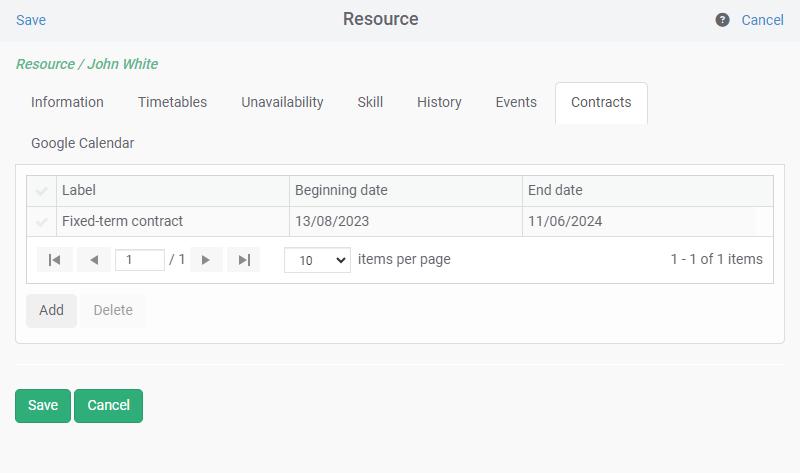The width and height of the screenshot is (800, 473).
Task: Toggle select-all checkmark in table header
Action: (x=41, y=191)
